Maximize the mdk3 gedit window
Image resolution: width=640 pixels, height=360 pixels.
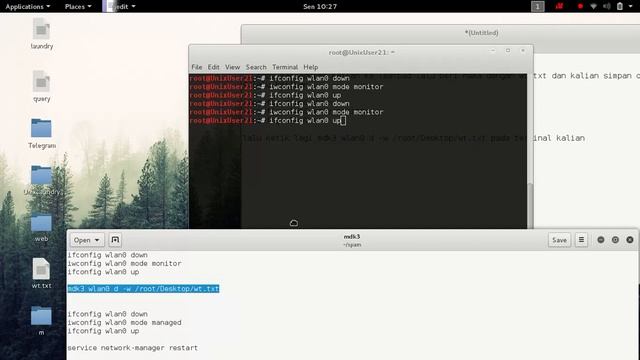615,240
